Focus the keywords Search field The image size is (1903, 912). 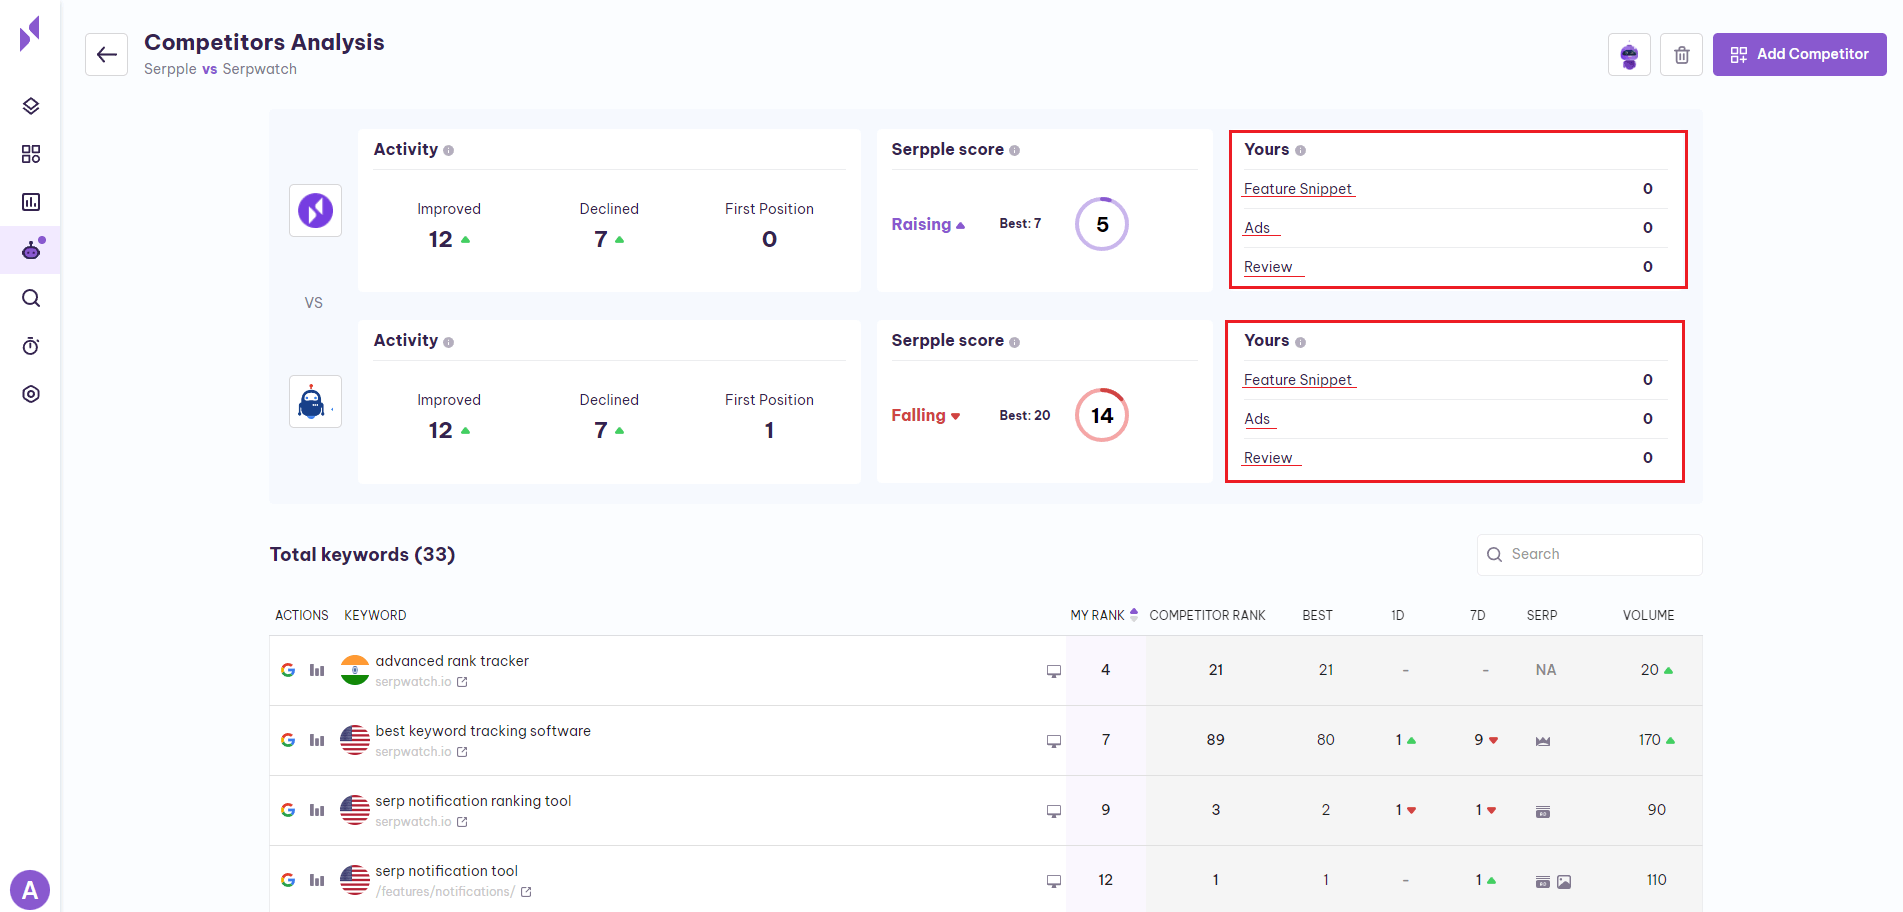(1589, 554)
